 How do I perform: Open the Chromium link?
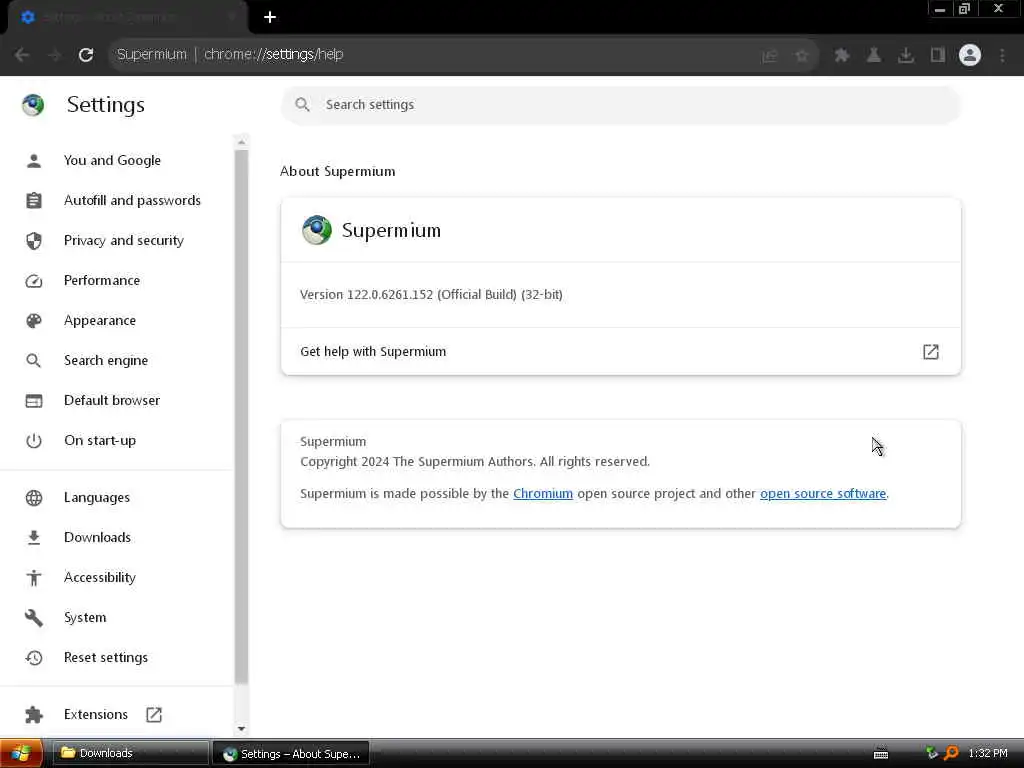pyautogui.click(x=543, y=494)
